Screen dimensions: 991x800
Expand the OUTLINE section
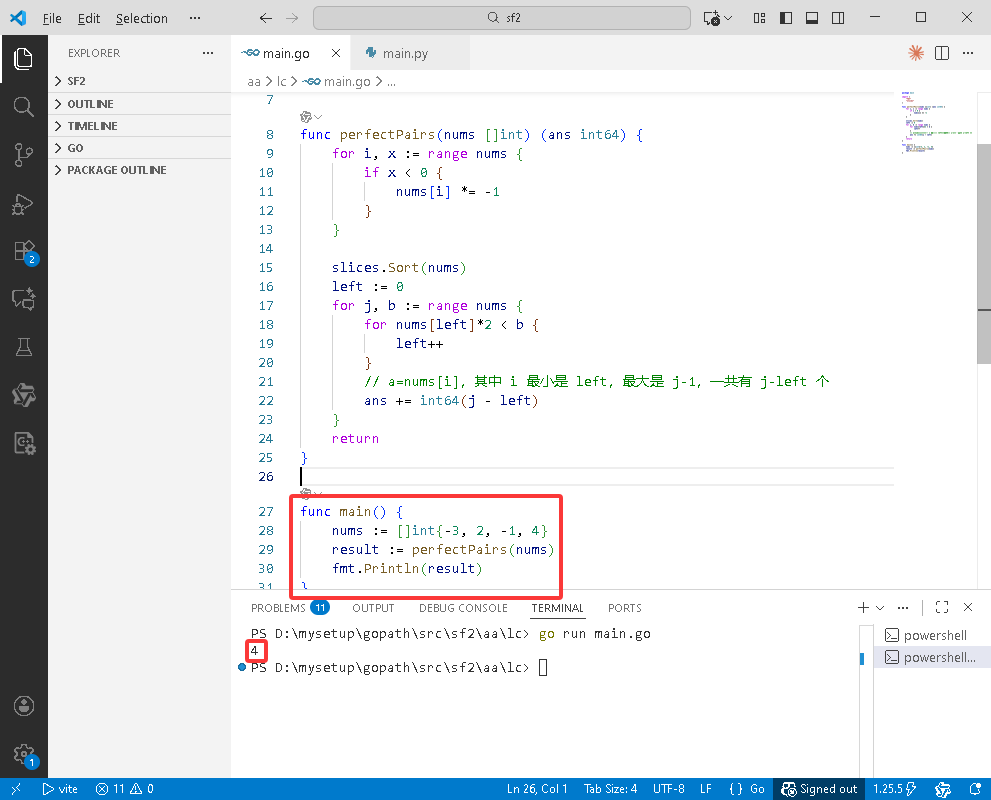tap(140, 104)
